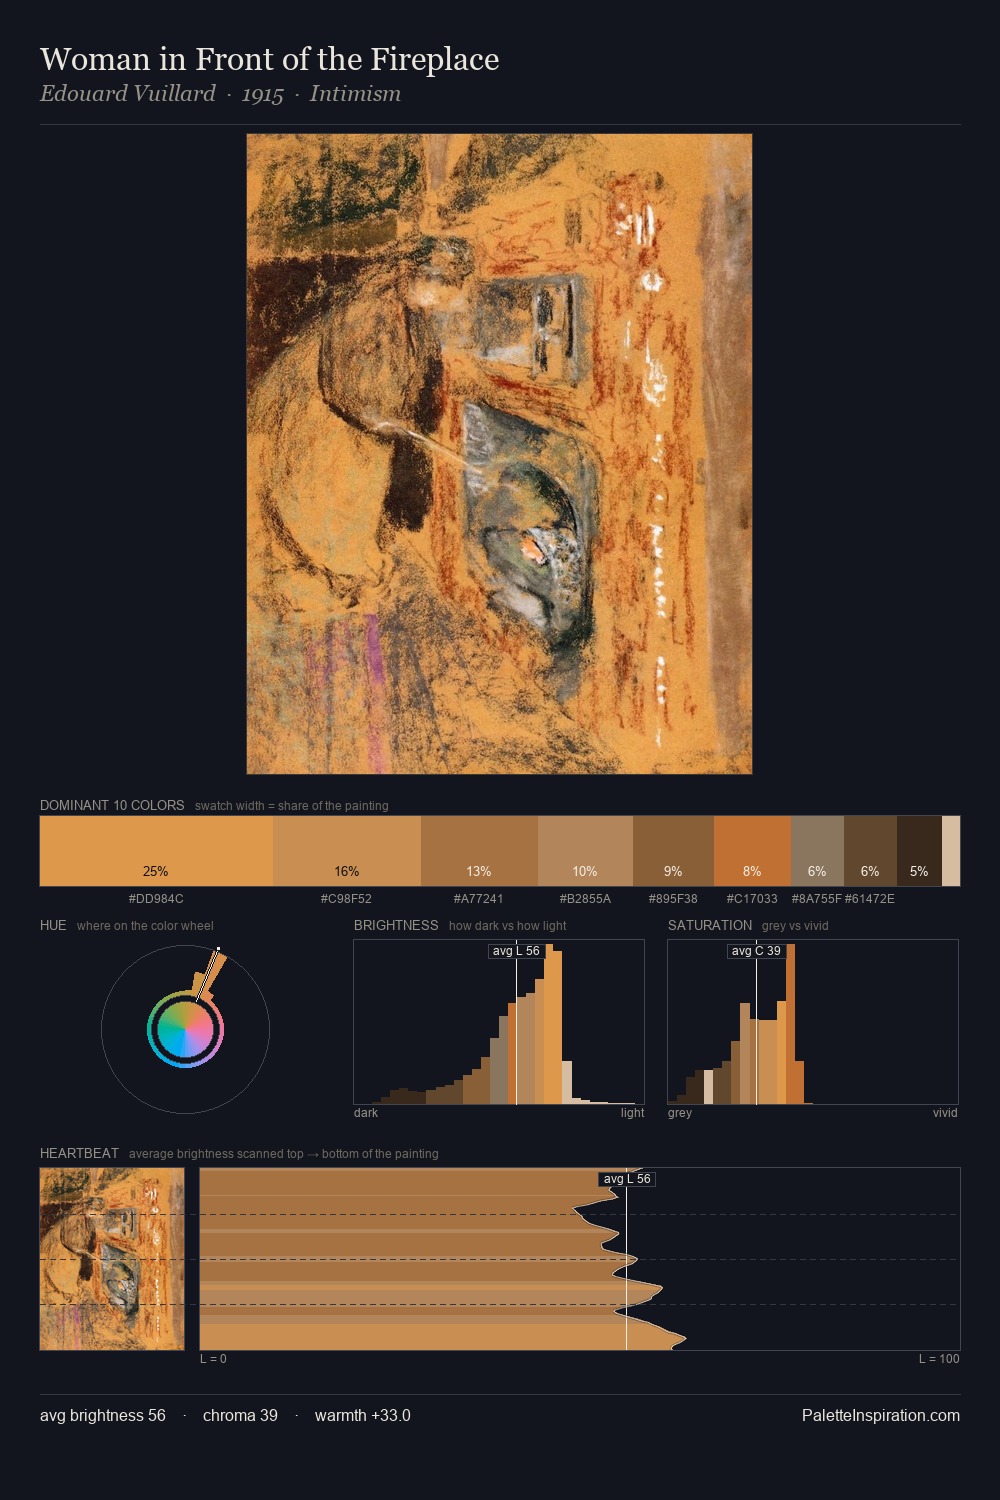Viewport: 1000px width, 1500px height.
Task: Click the DOMINANT 10 COLORS heading
Action: [112, 805]
